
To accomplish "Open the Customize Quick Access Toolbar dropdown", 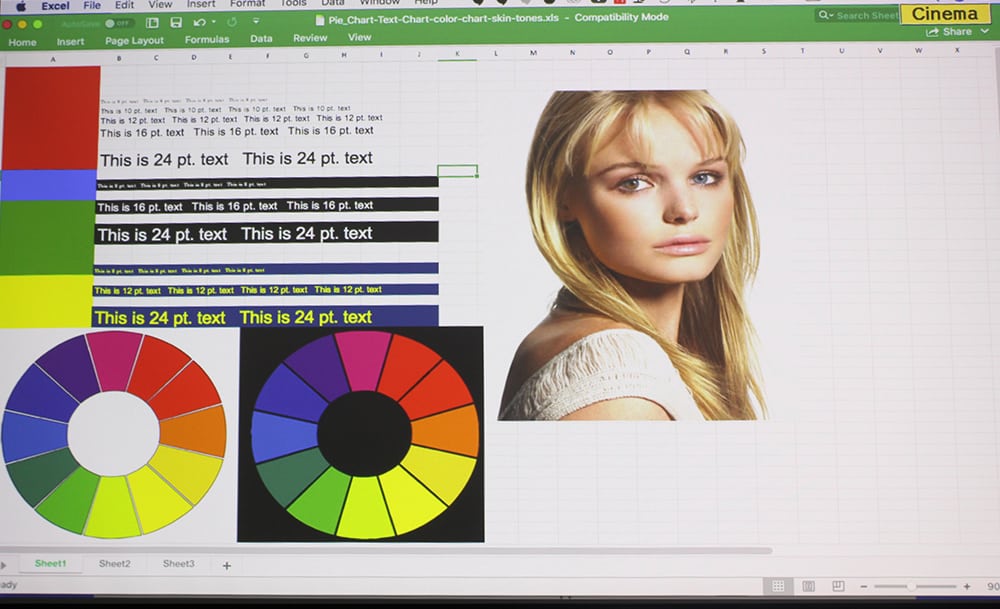I will click(x=256, y=21).
